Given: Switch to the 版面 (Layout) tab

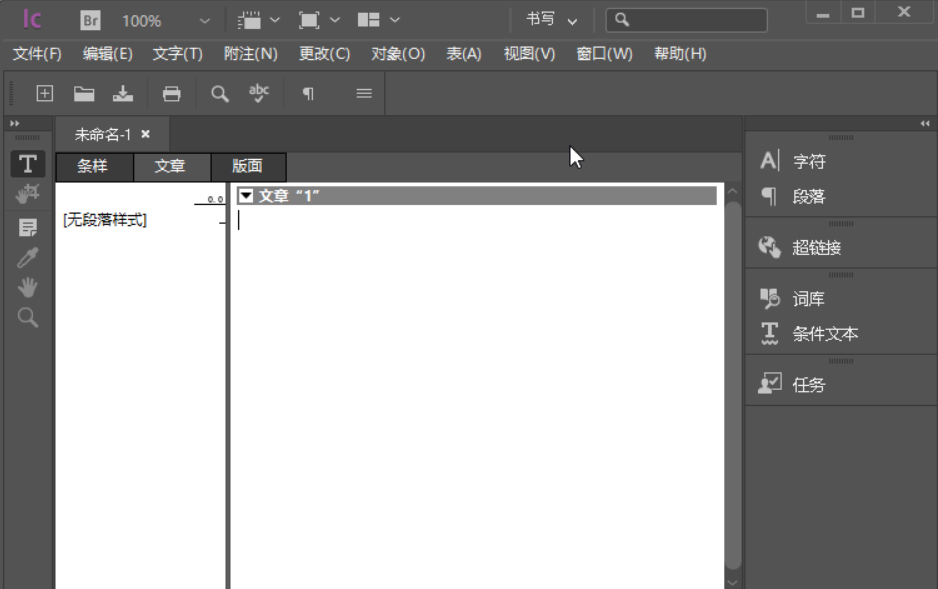Looking at the screenshot, I should 248,166.
